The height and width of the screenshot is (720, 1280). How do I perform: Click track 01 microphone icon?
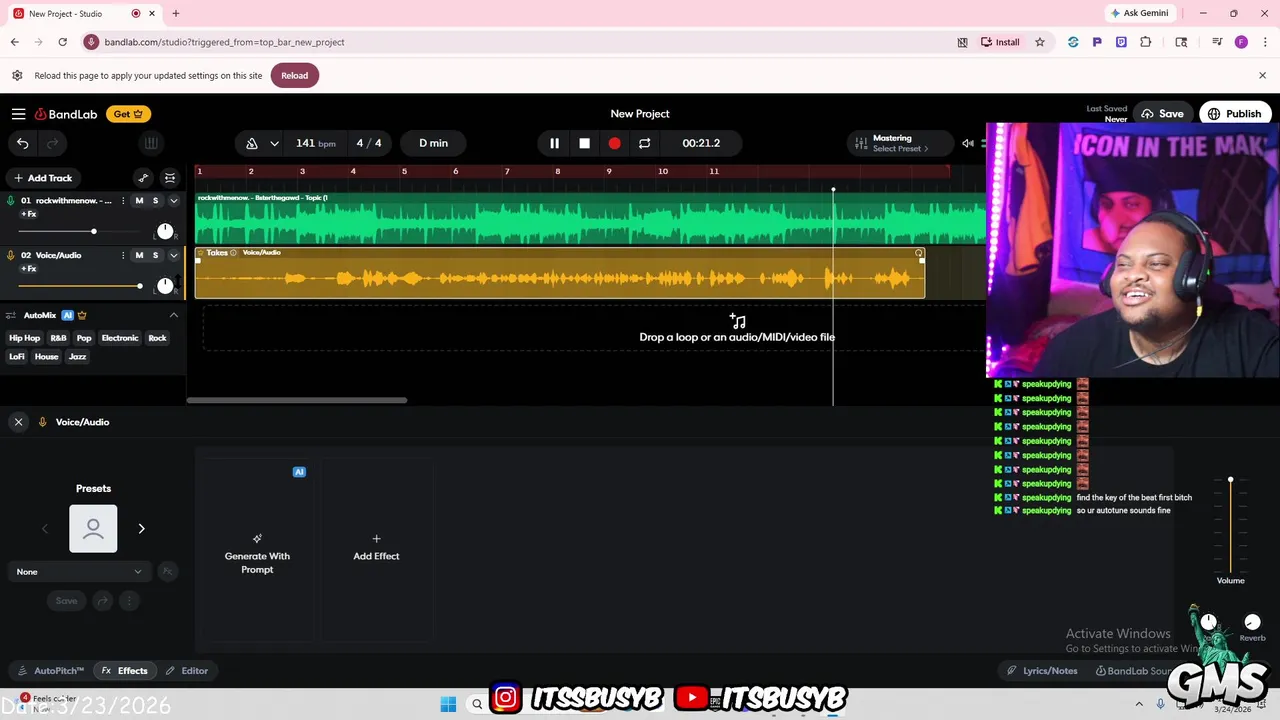11,201
